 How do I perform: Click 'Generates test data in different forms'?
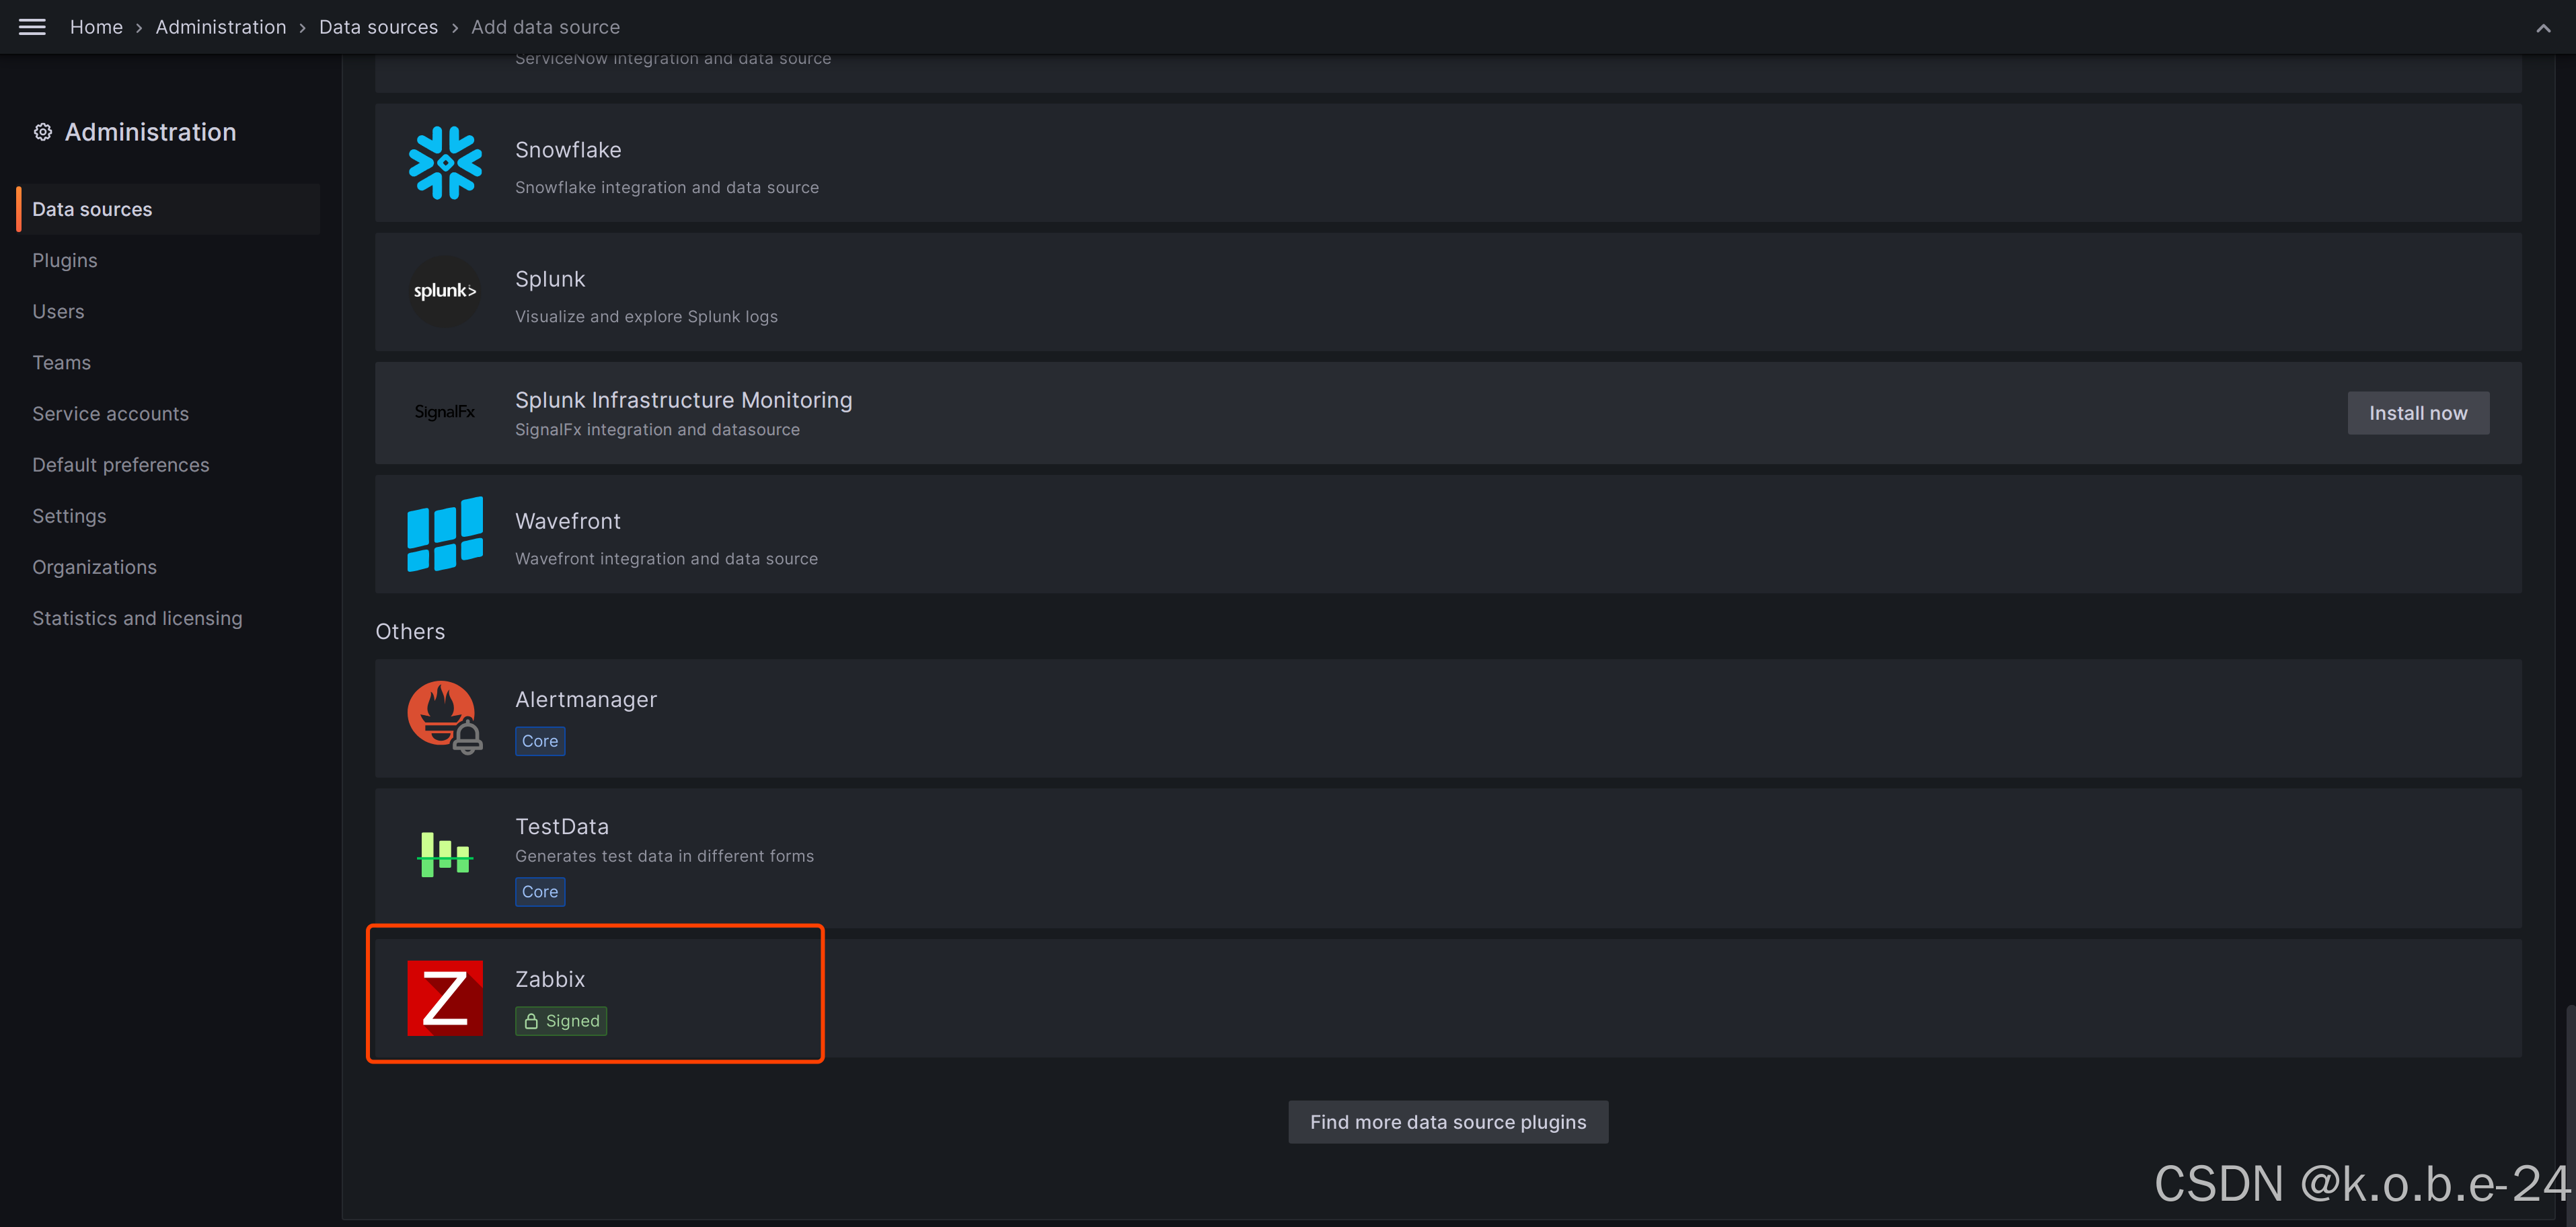(664, 856)
